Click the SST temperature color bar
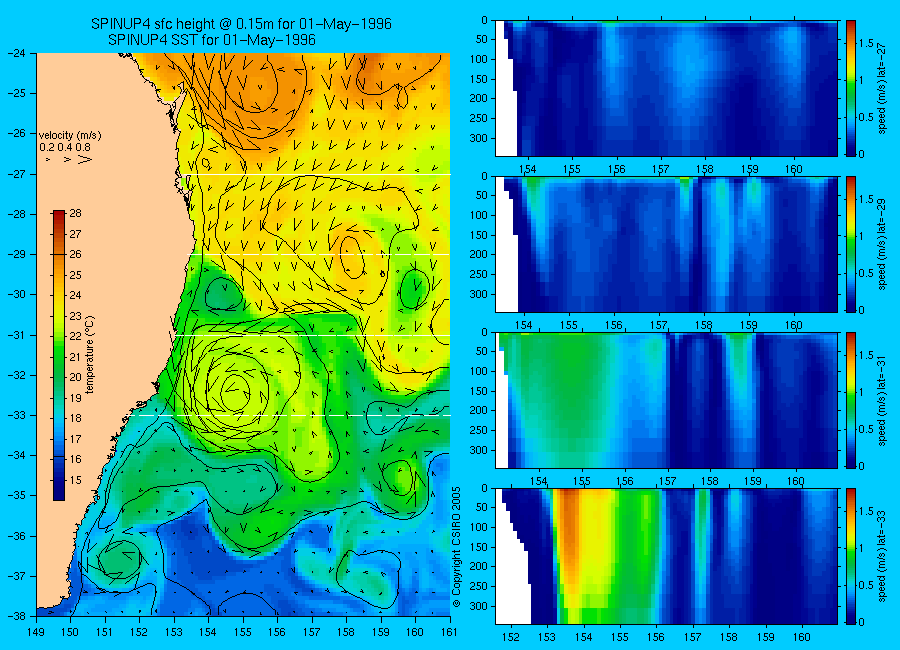The image size is (900, 650). (59, 355)
